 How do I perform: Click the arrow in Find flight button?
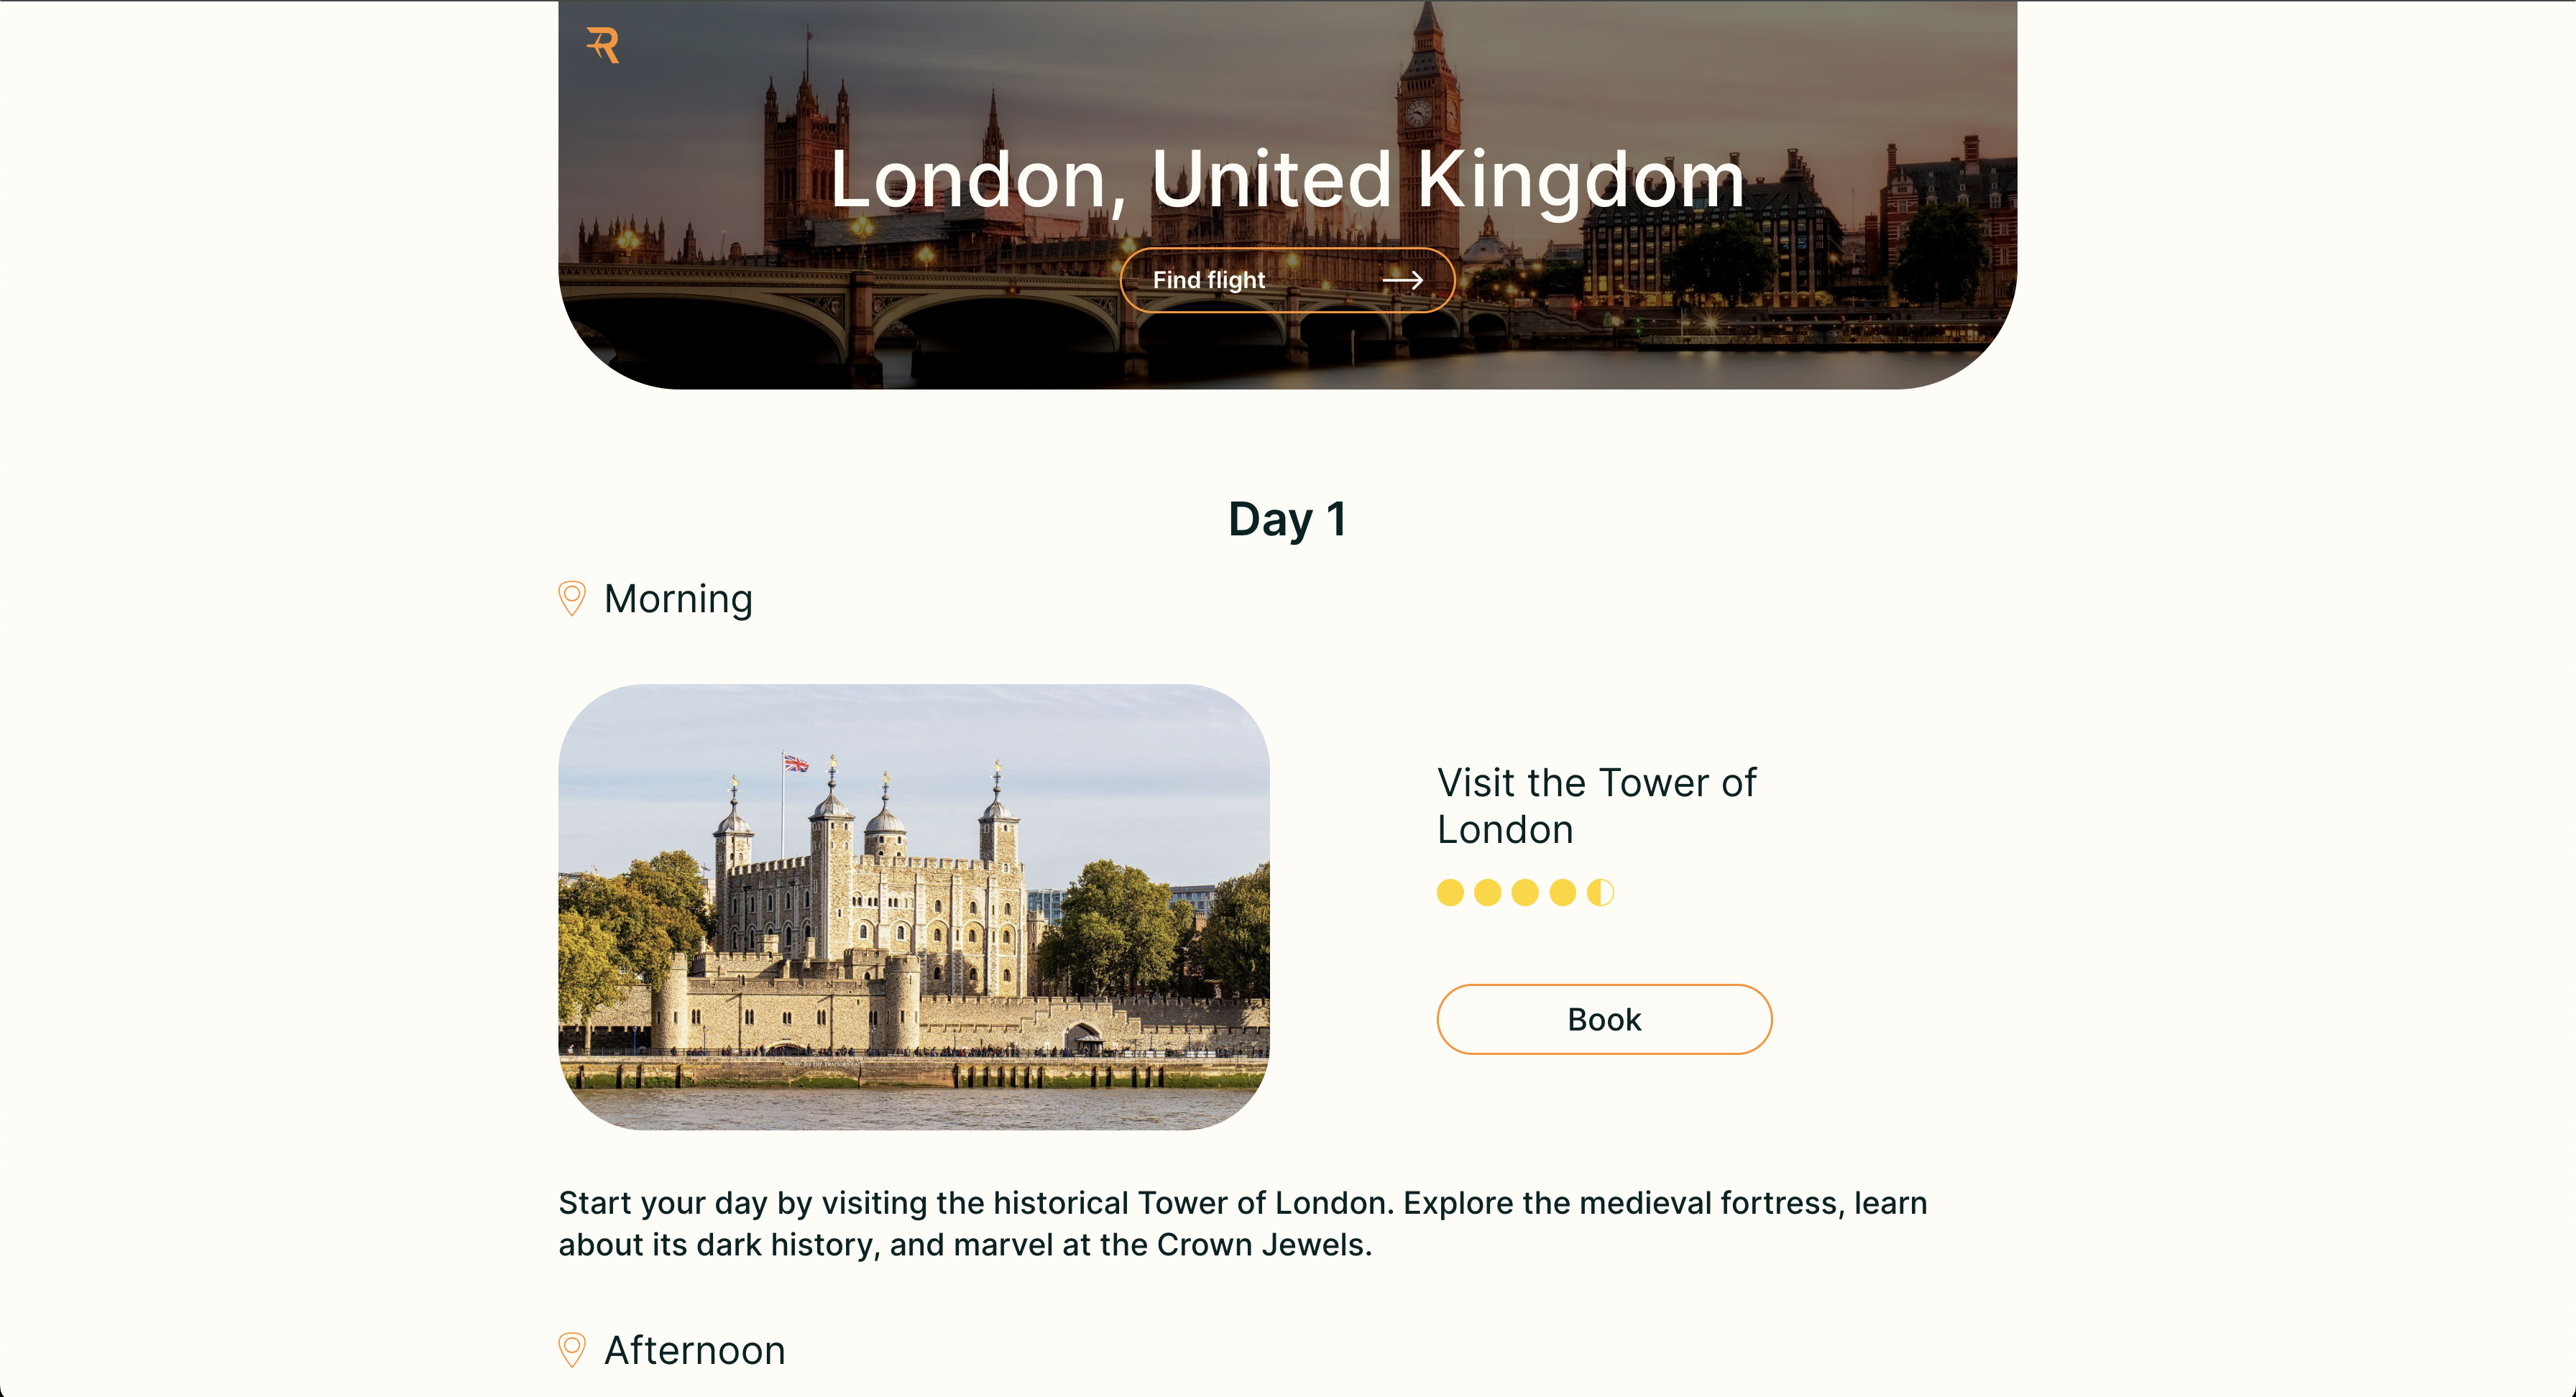pos(1402,281)
